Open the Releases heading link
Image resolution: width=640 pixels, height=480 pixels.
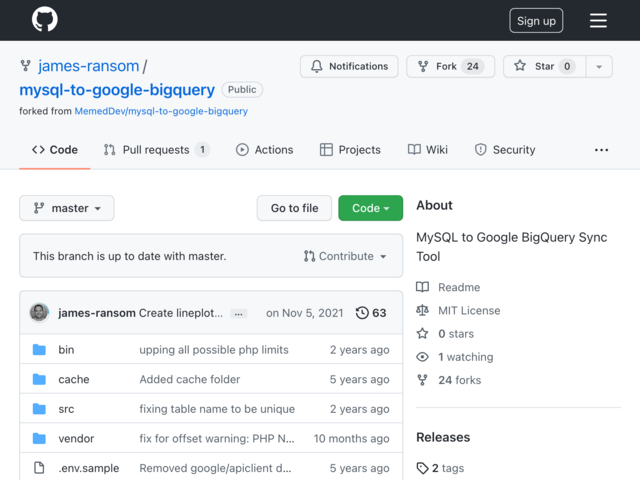(x=443, y=437)
